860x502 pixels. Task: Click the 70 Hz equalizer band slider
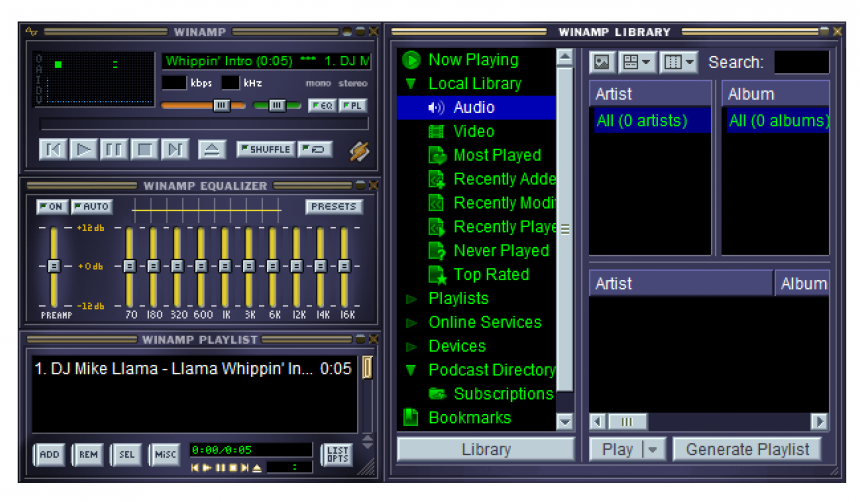(x=129, y=266)
